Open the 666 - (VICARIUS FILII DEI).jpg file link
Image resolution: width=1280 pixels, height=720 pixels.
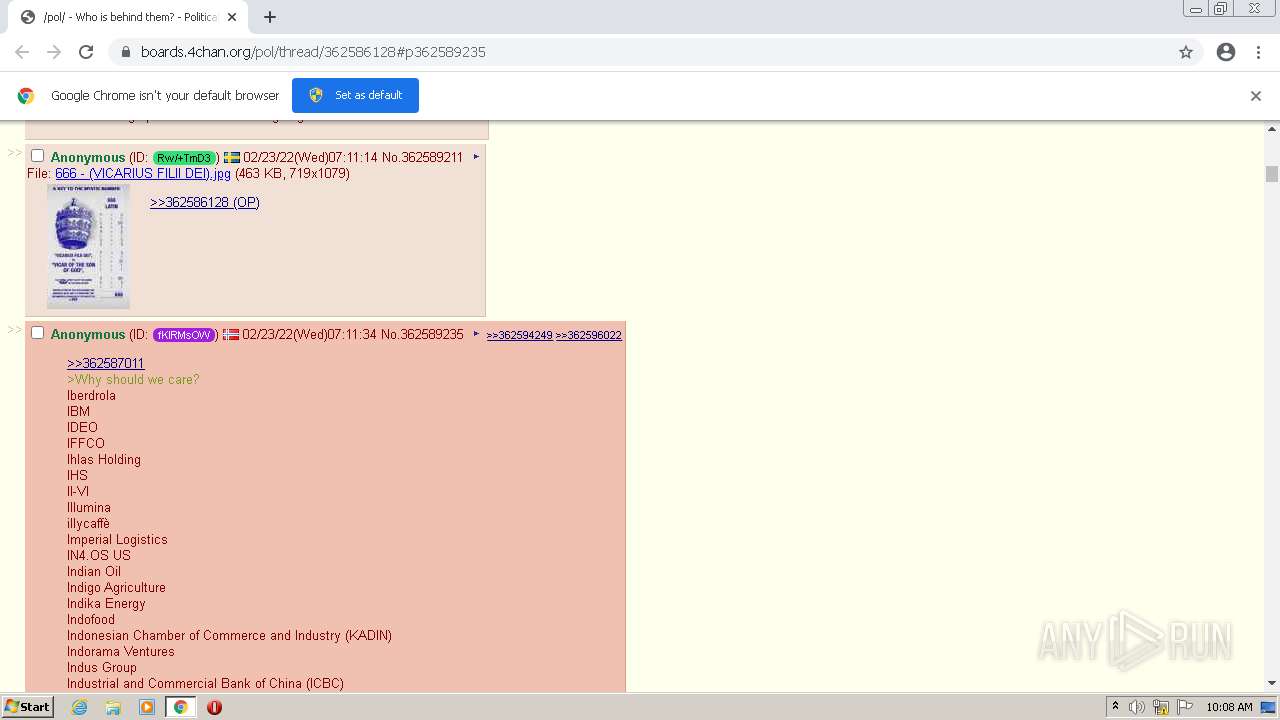click(x=143, y=173)
